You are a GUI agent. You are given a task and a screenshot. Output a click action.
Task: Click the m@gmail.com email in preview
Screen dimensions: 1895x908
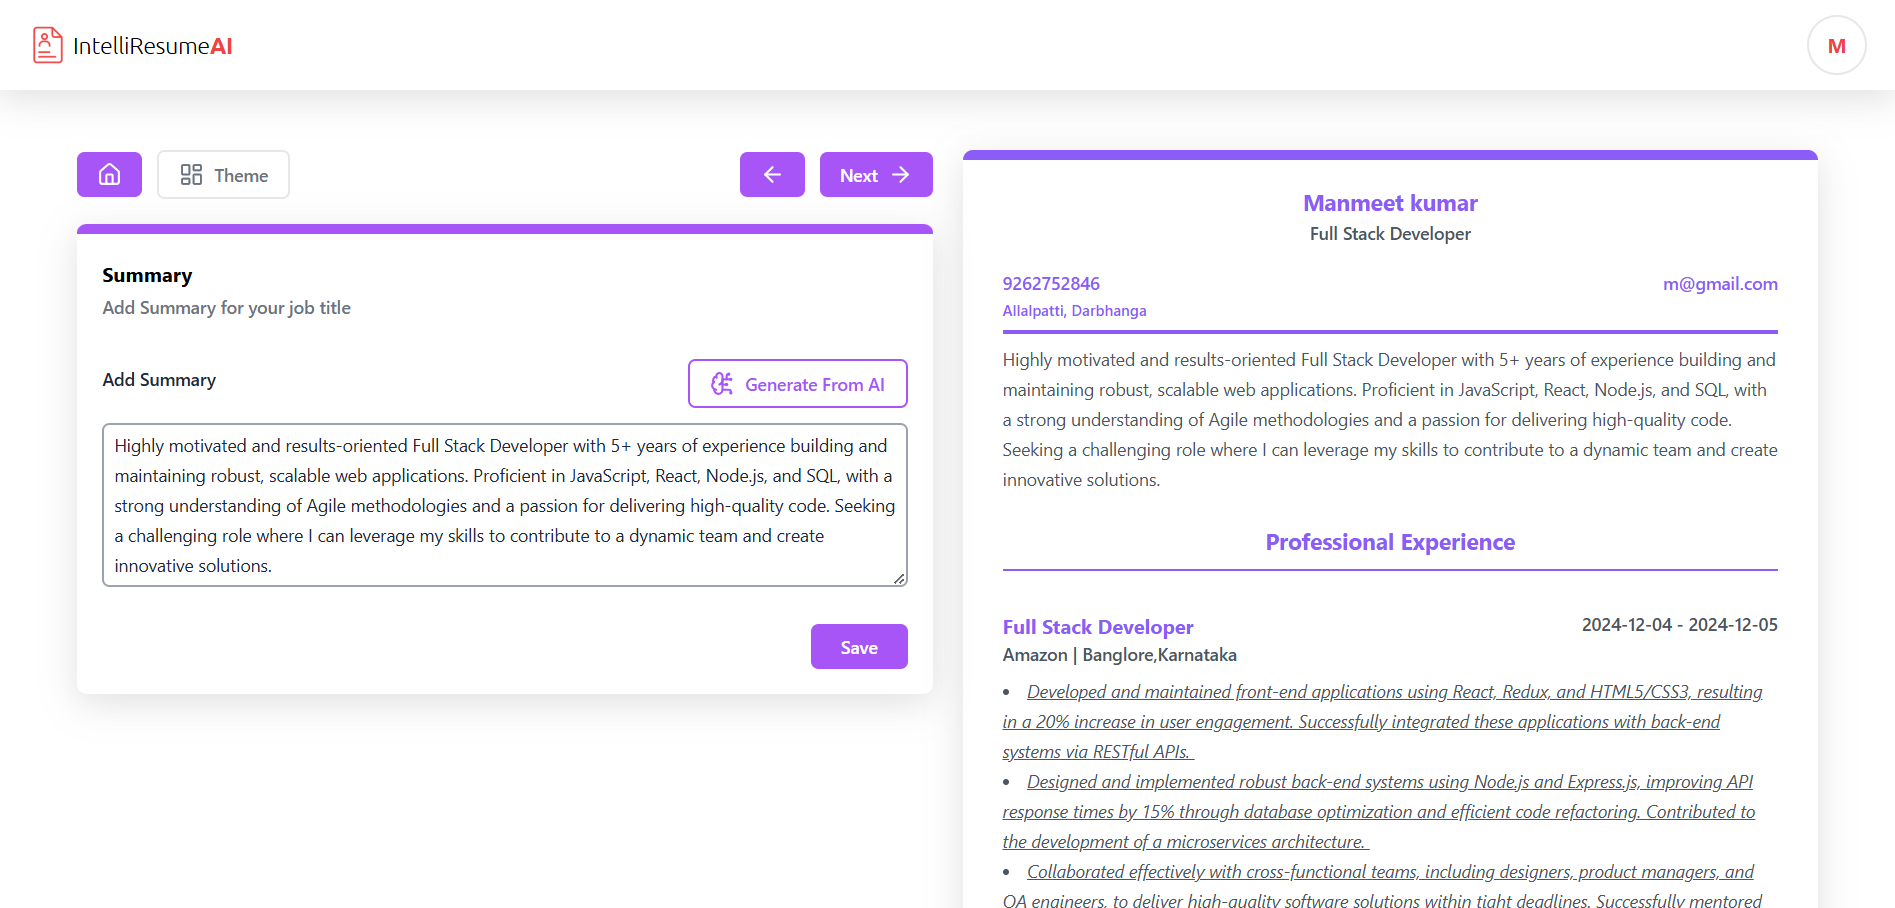pyautogui.click(x=1720, y=284)
